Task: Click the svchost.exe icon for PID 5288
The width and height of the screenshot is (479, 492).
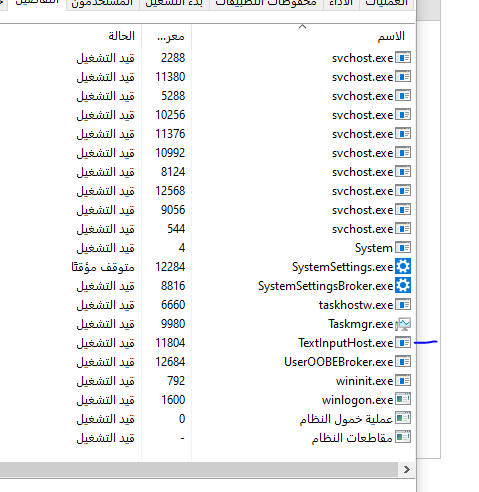Action: [403, 96]
